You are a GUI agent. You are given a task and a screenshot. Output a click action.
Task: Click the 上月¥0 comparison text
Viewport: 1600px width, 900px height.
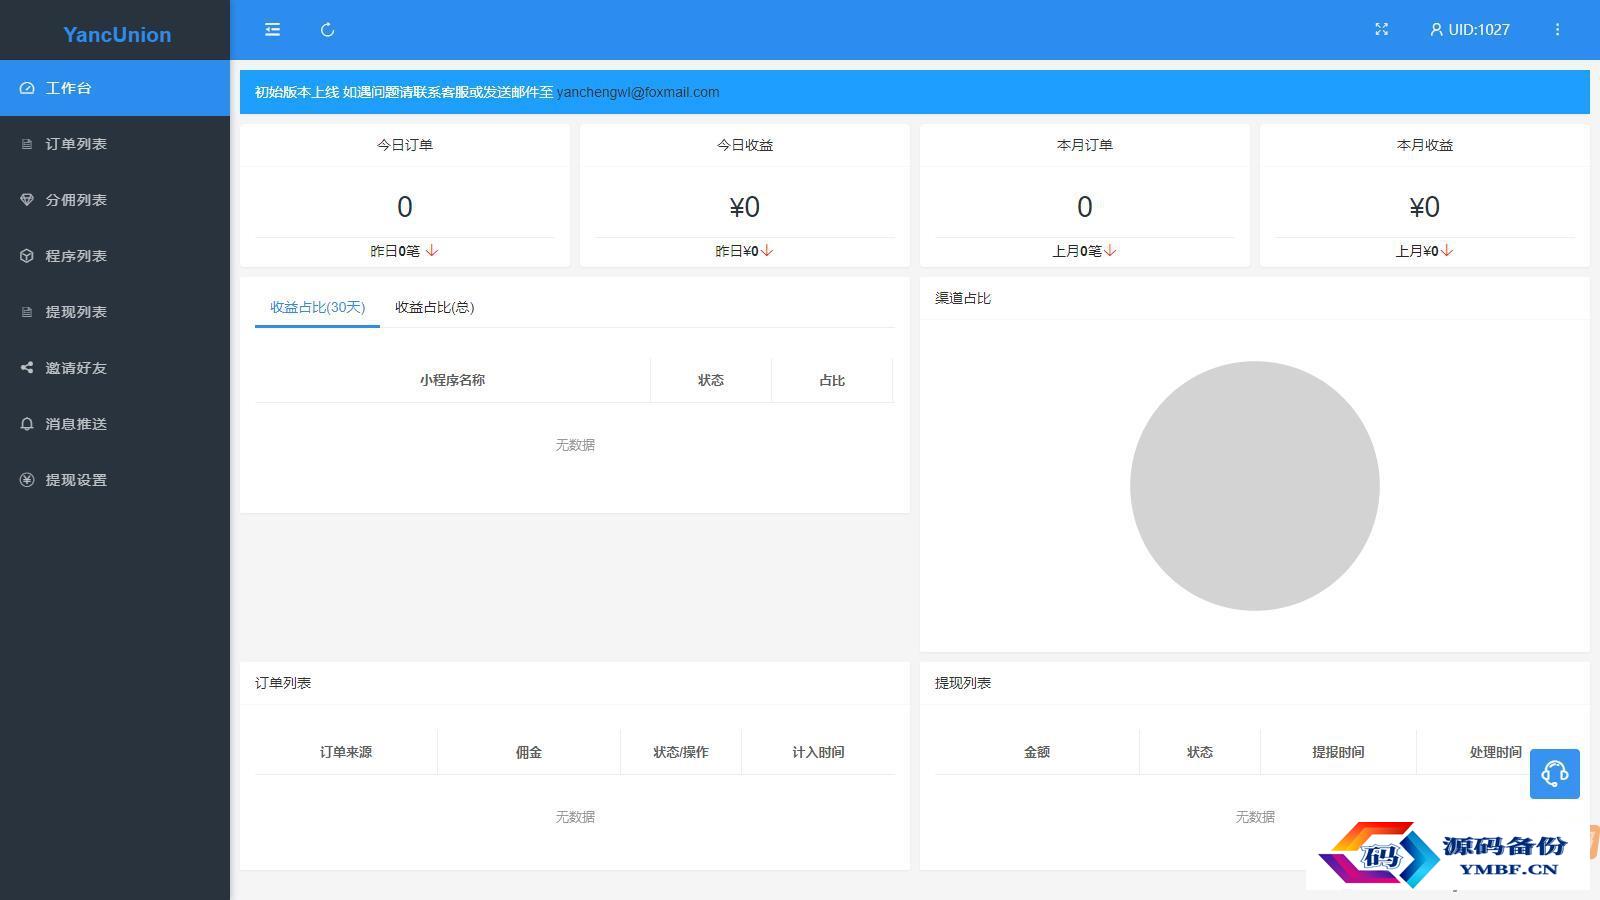tap(1417, 251)
